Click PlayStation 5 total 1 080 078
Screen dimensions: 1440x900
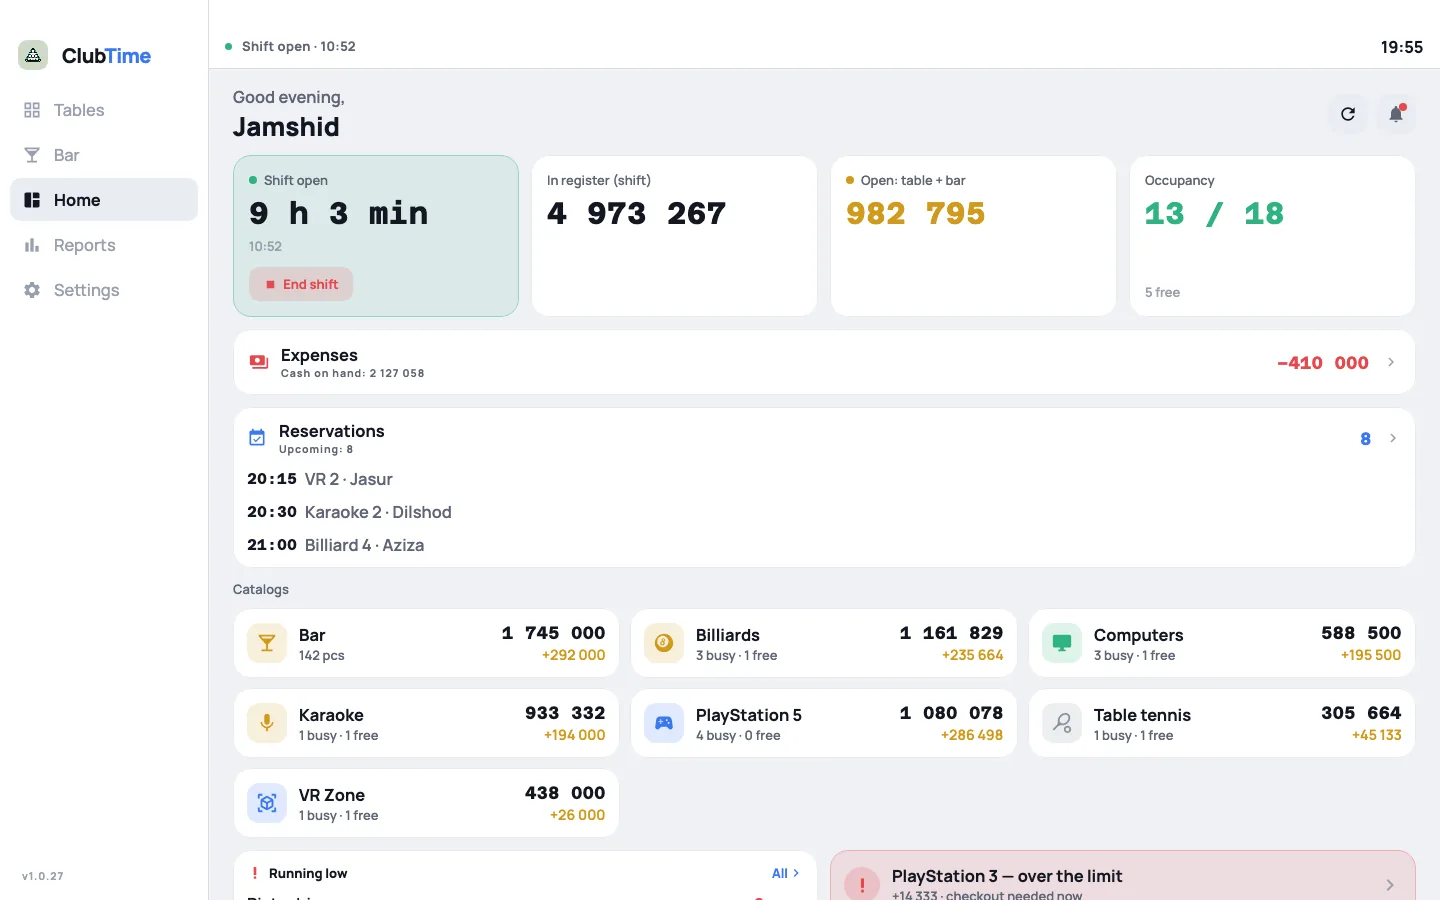[951, 713]
